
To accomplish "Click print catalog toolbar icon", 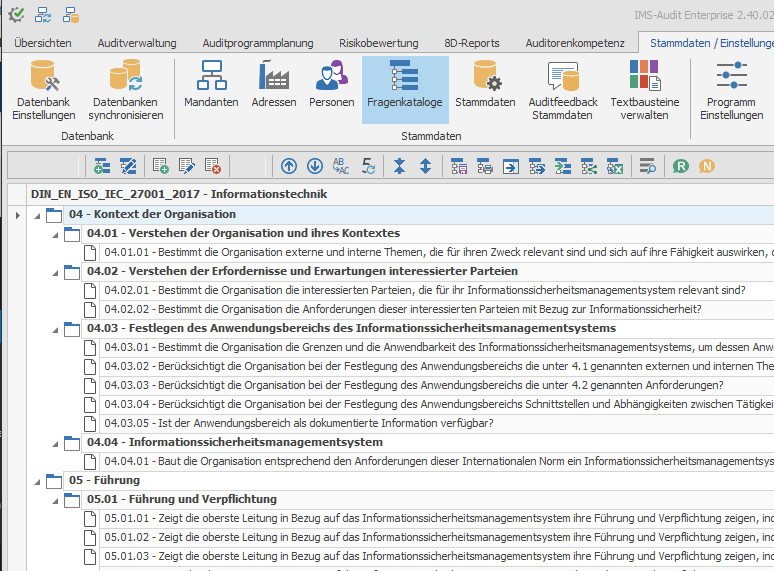I will click(x=485, y=166).
